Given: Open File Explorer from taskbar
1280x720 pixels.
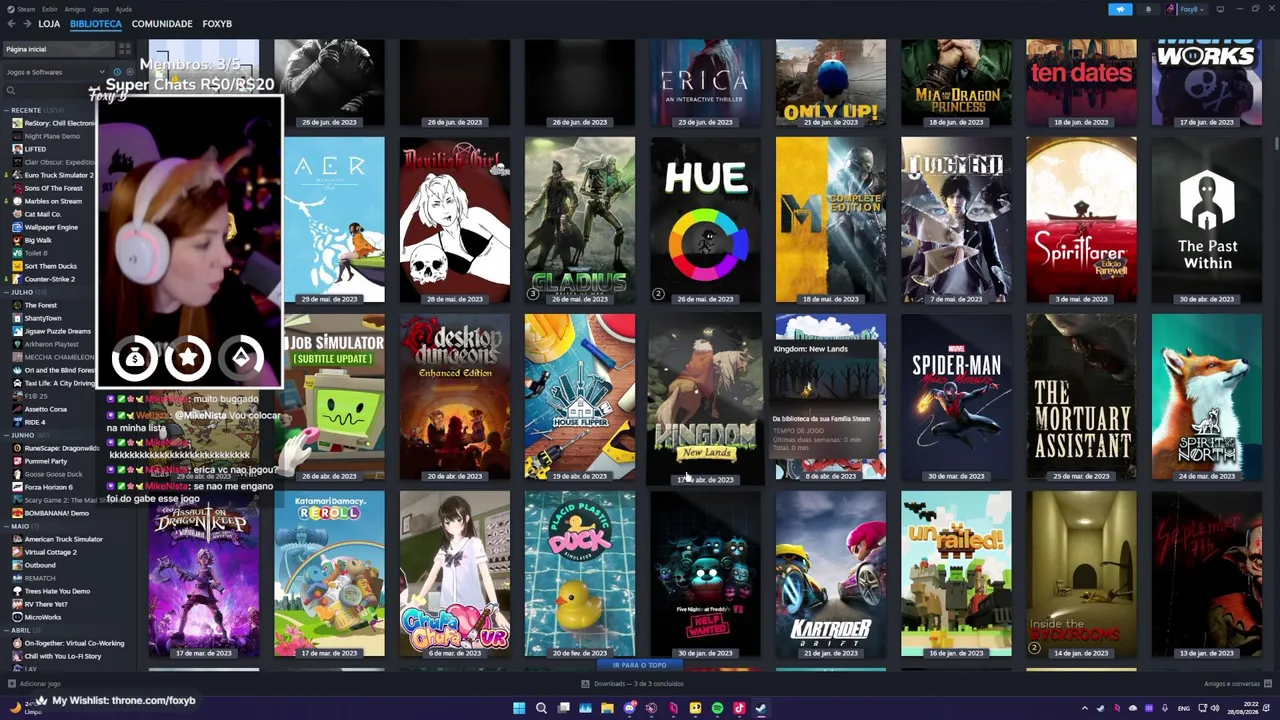Looking at the screenshot, I should point(607,708).
